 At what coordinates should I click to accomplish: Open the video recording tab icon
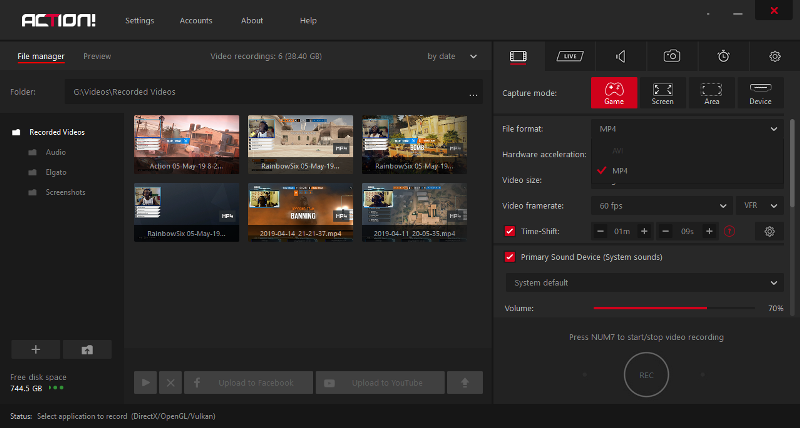pyautogui.click(x=518, y=56)
